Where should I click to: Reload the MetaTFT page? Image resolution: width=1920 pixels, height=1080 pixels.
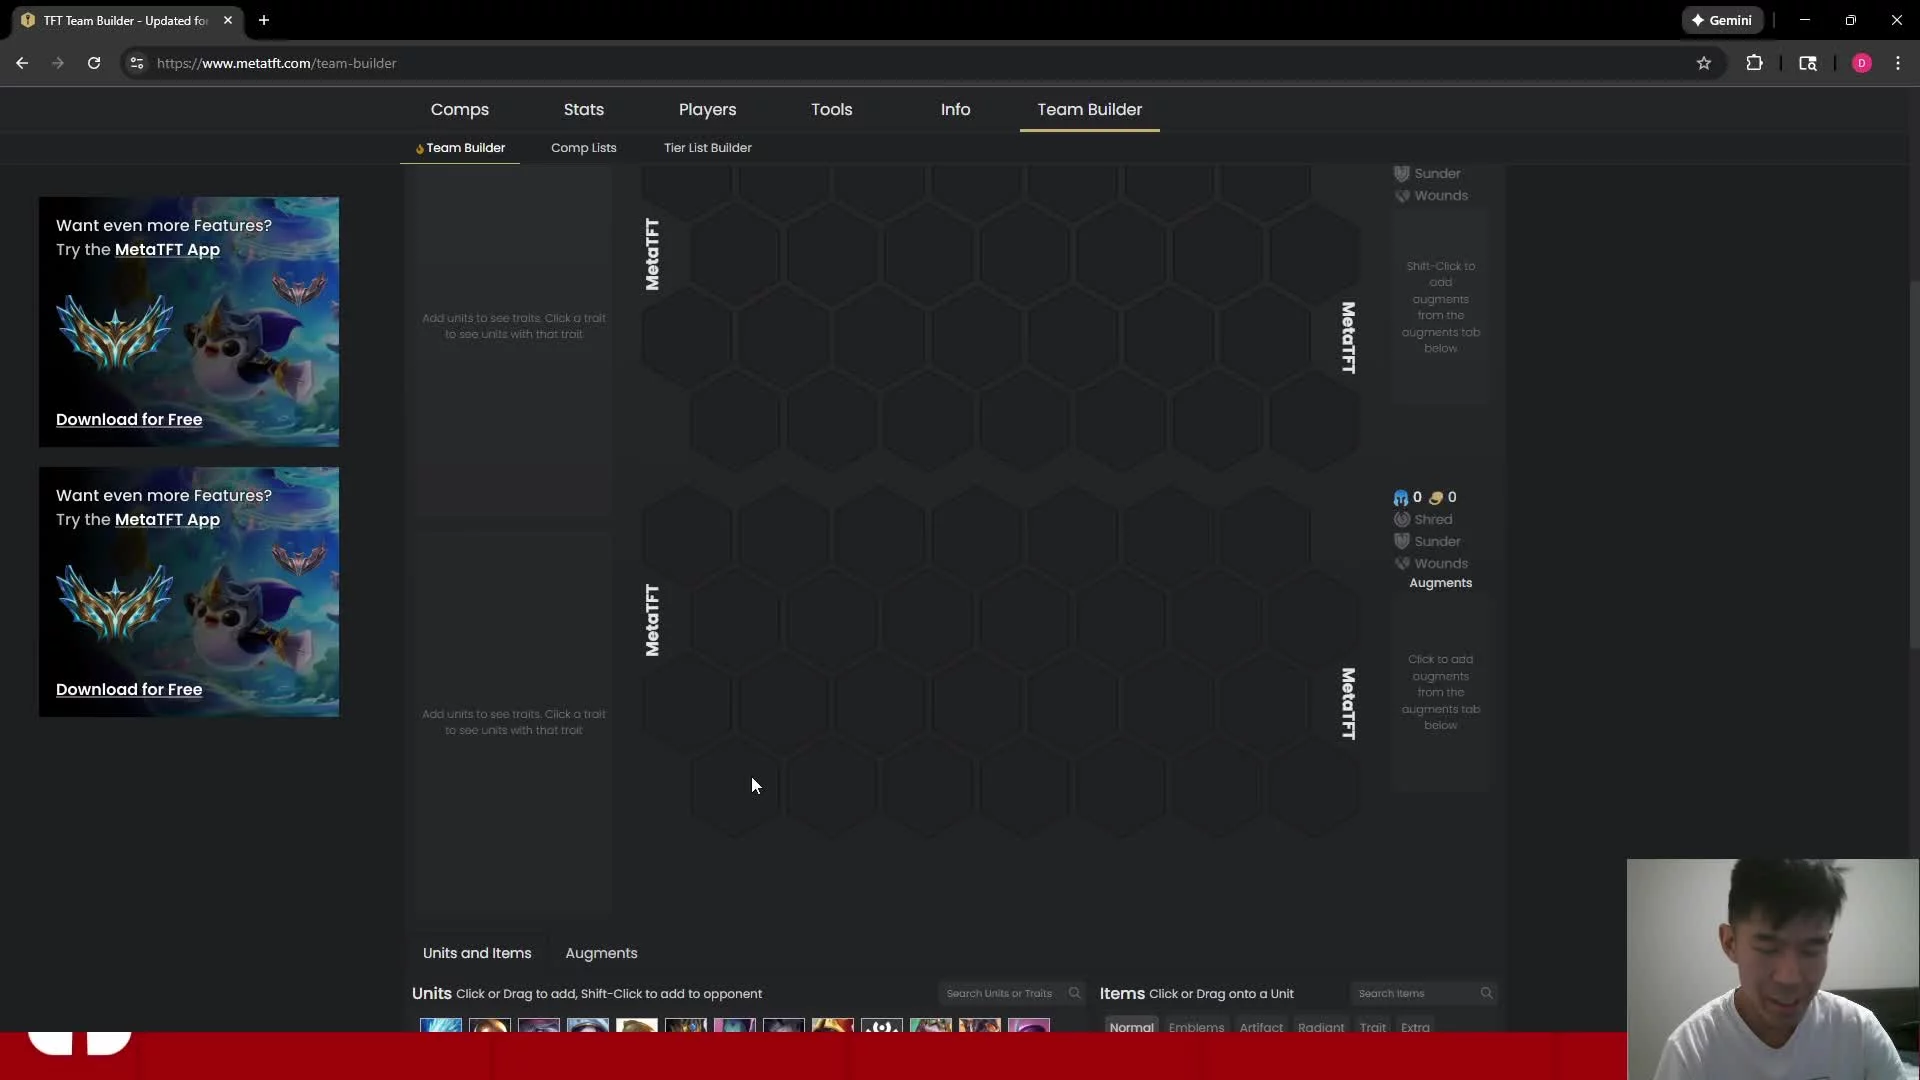[x=94, y=63]
